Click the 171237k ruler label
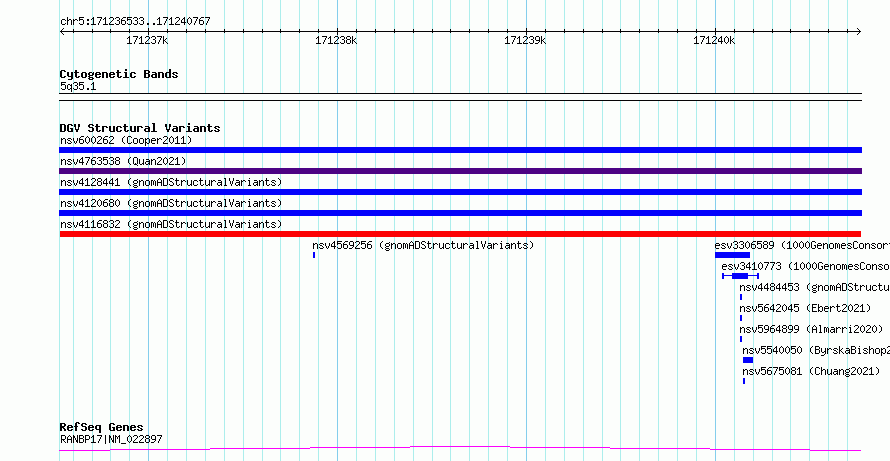This screenshot has height=461, width=890. pos(147,40)
